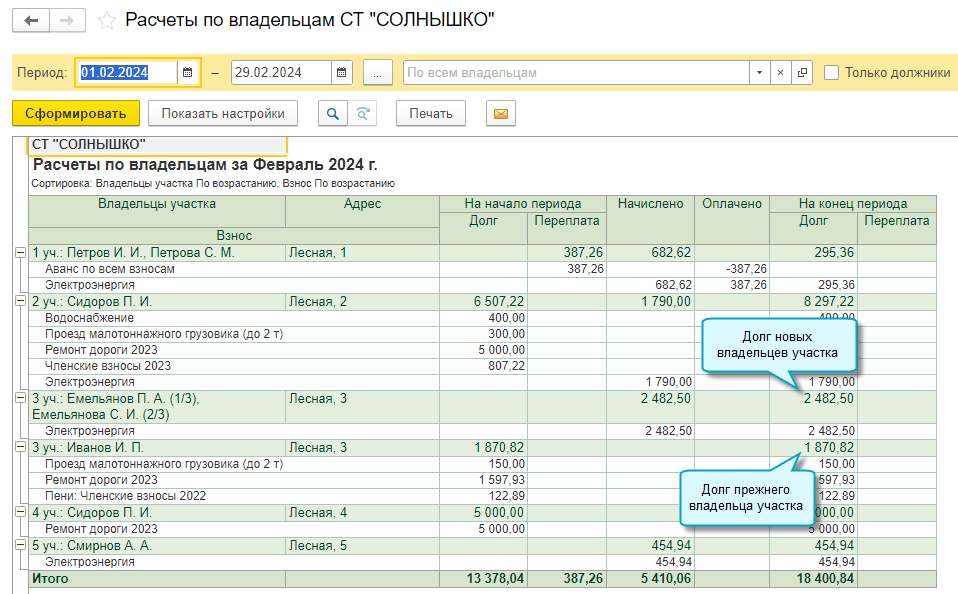Viewport: 958px width, 594px height.
Task: Collapse the 1 уч. Петров group
Action: pyautogui.click(x=20, y=253)
